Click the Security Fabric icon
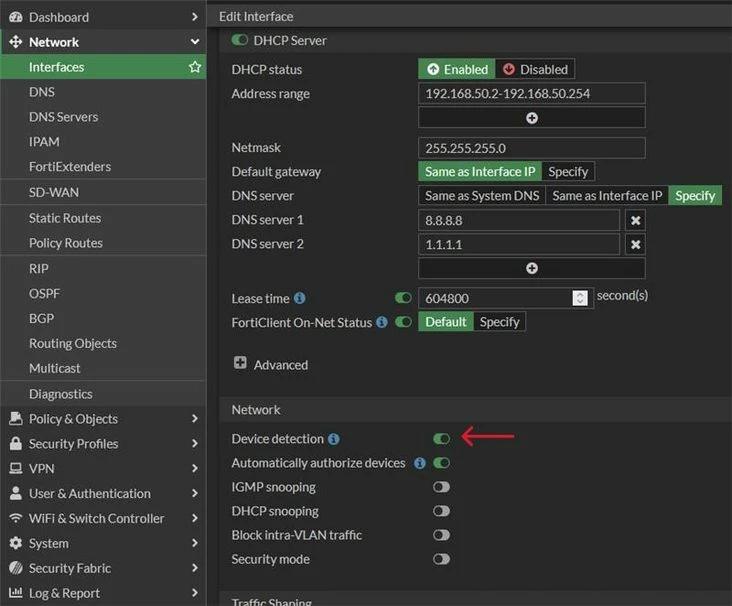This screenshot has height=606, width=732. pos(15,568)
